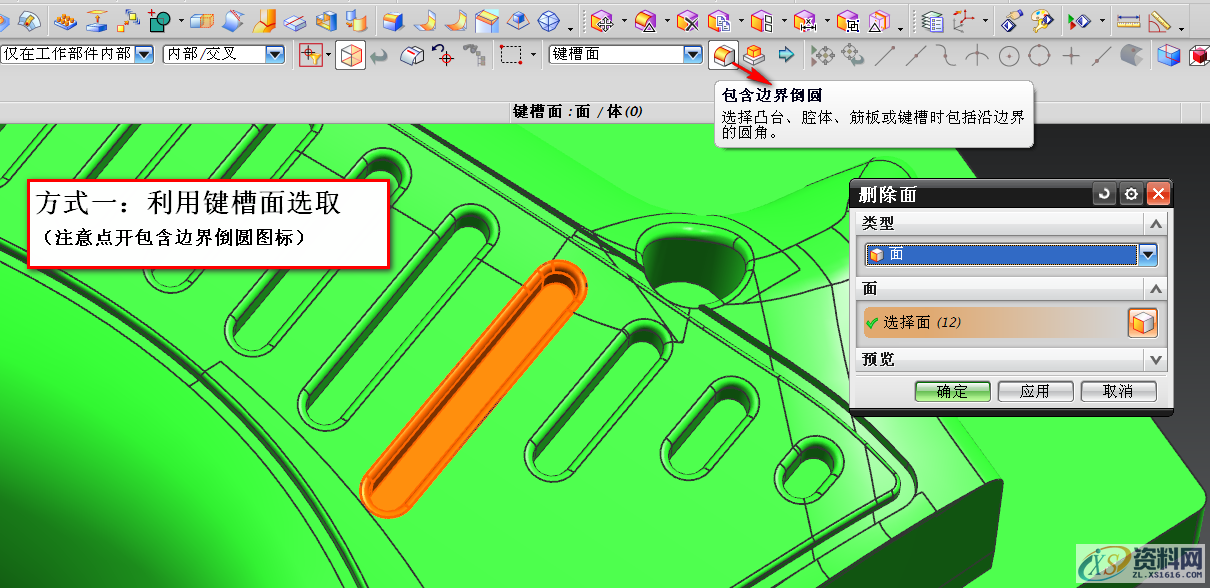
Task: Toggle the adjacent blend faces icon next to 包含边界倒圆
Action: pyautogui.click(x=753, y=55)
